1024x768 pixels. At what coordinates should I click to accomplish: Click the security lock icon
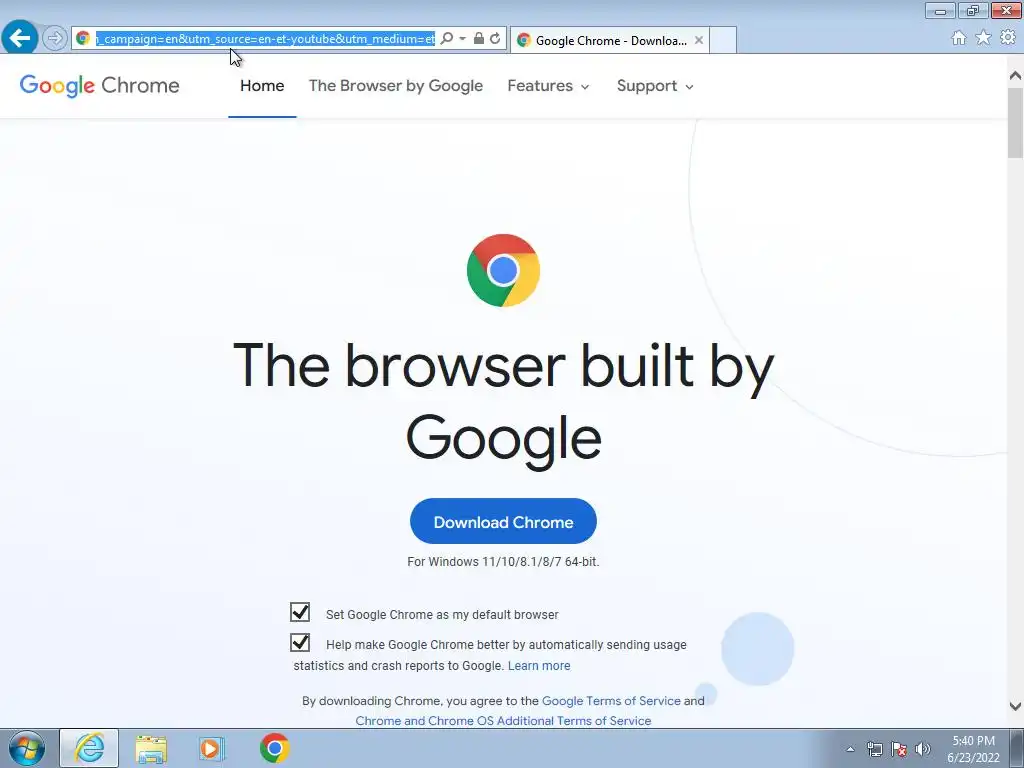[x=479, y=39]
